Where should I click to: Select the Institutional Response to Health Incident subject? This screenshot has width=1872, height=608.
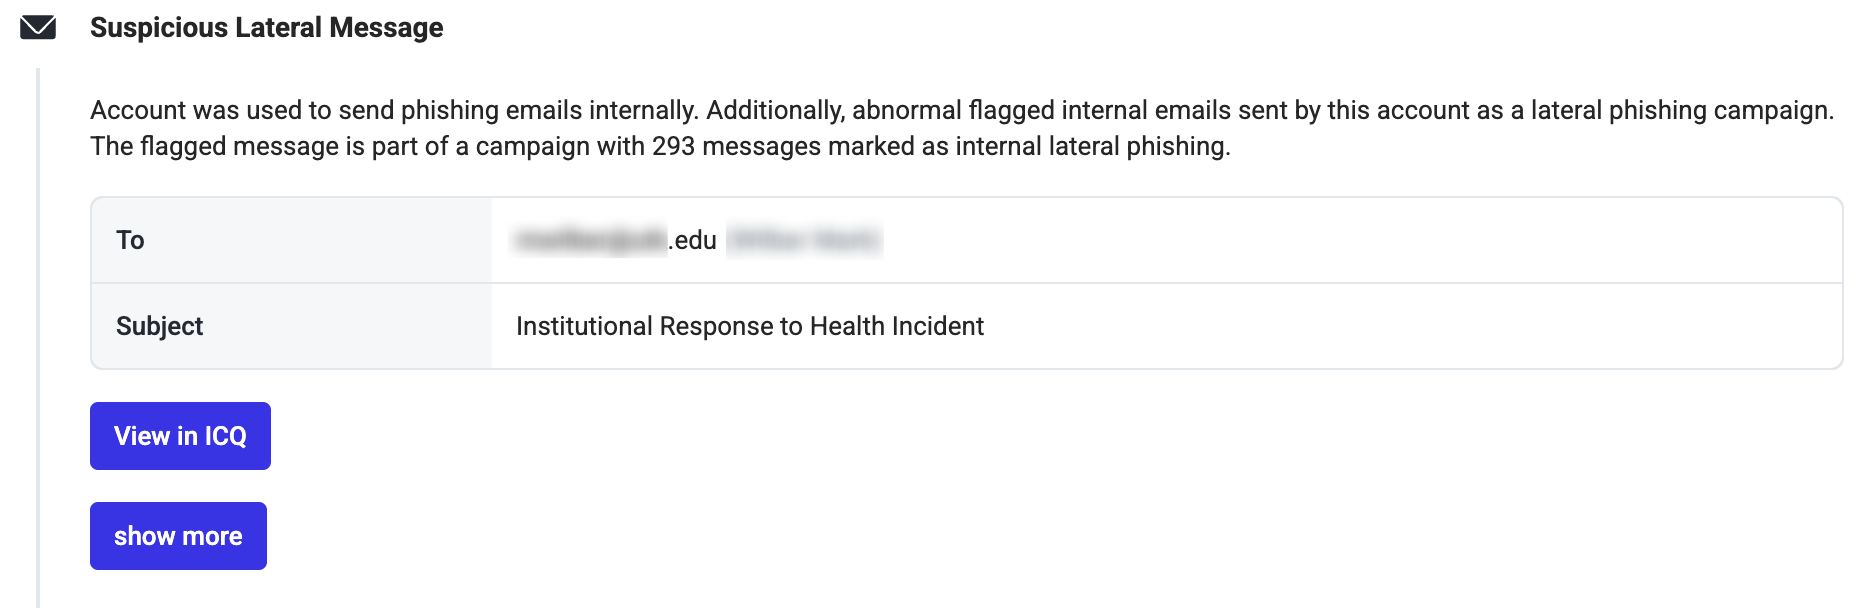pyautogui.click(x=750, y=326)
